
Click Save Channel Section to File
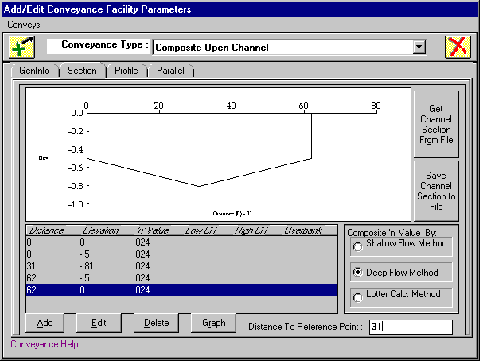[x=436, y=191]
